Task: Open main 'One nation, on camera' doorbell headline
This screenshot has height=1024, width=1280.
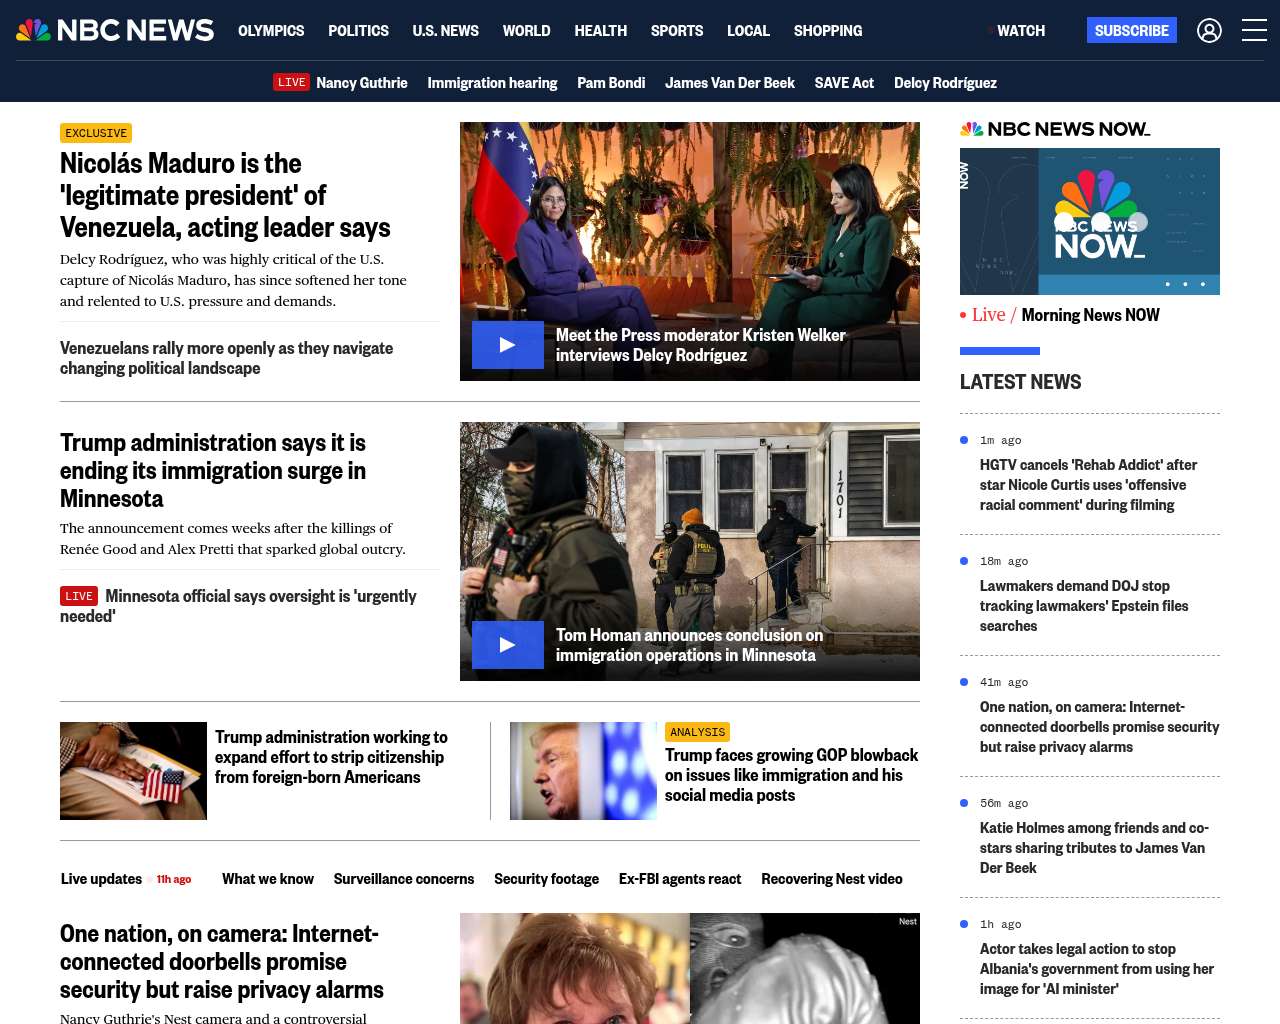Action: pos(222,962)
